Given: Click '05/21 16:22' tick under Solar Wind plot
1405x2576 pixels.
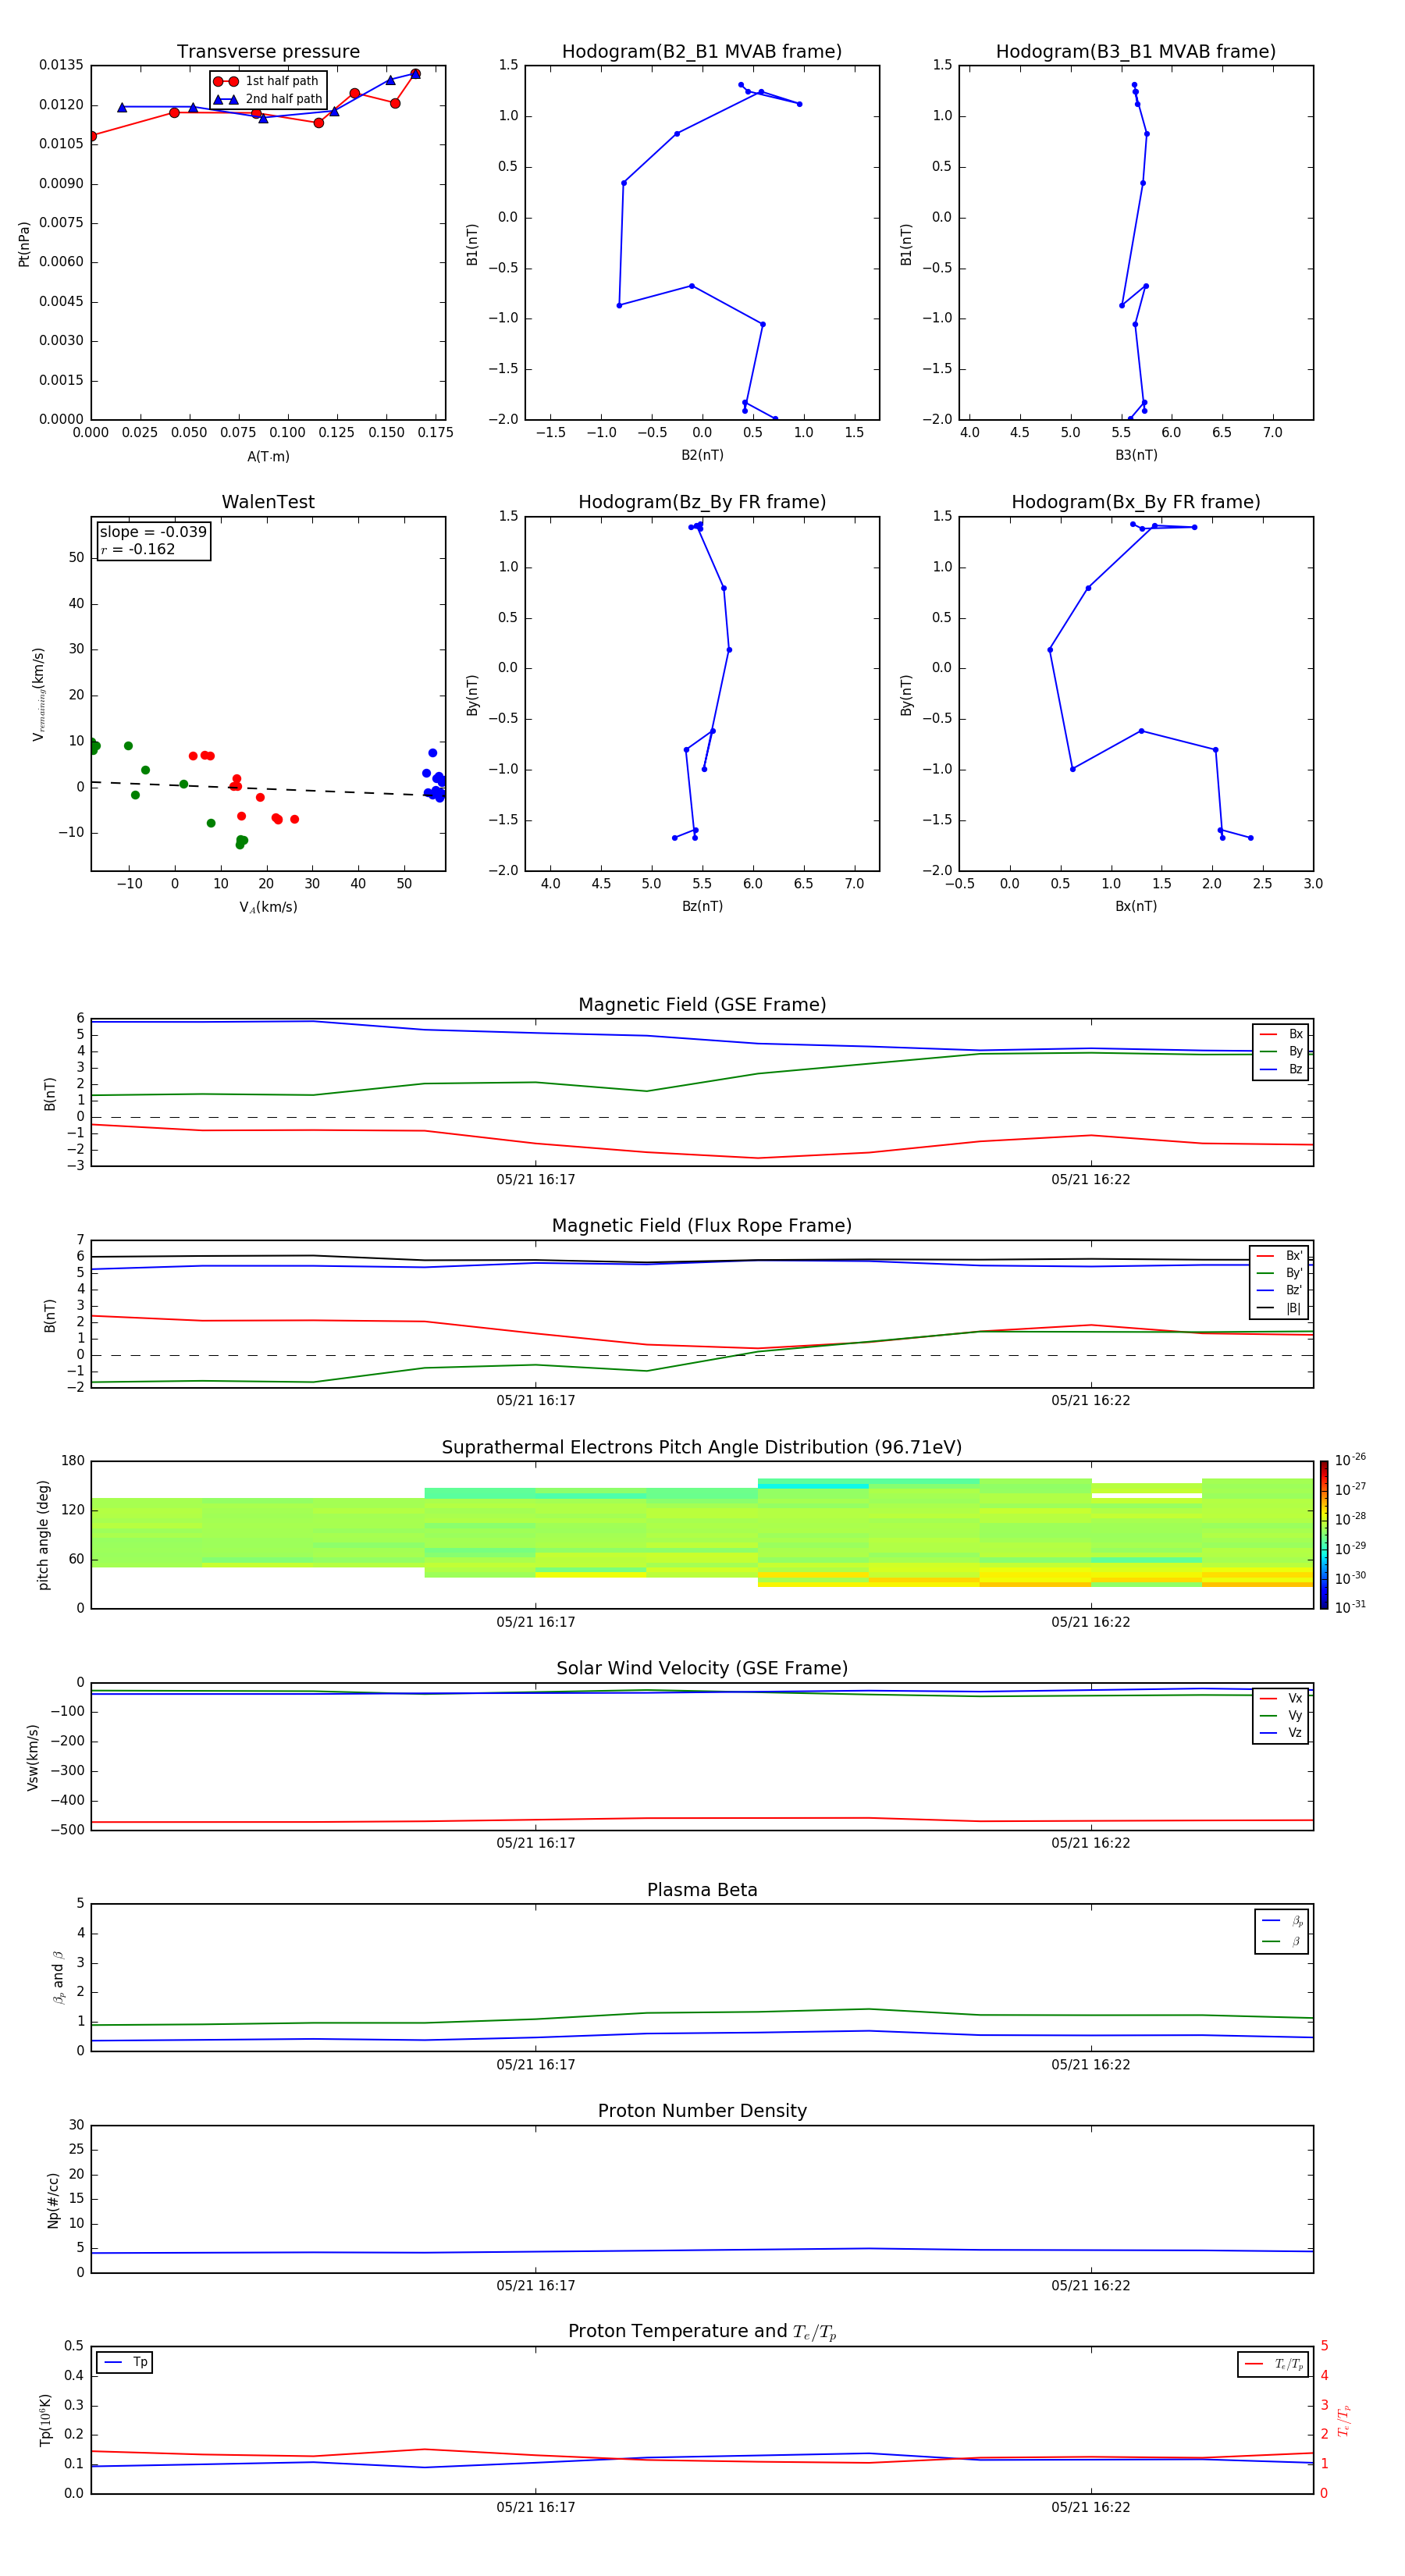Looking at the screenshot, I should [1090, 1843].
